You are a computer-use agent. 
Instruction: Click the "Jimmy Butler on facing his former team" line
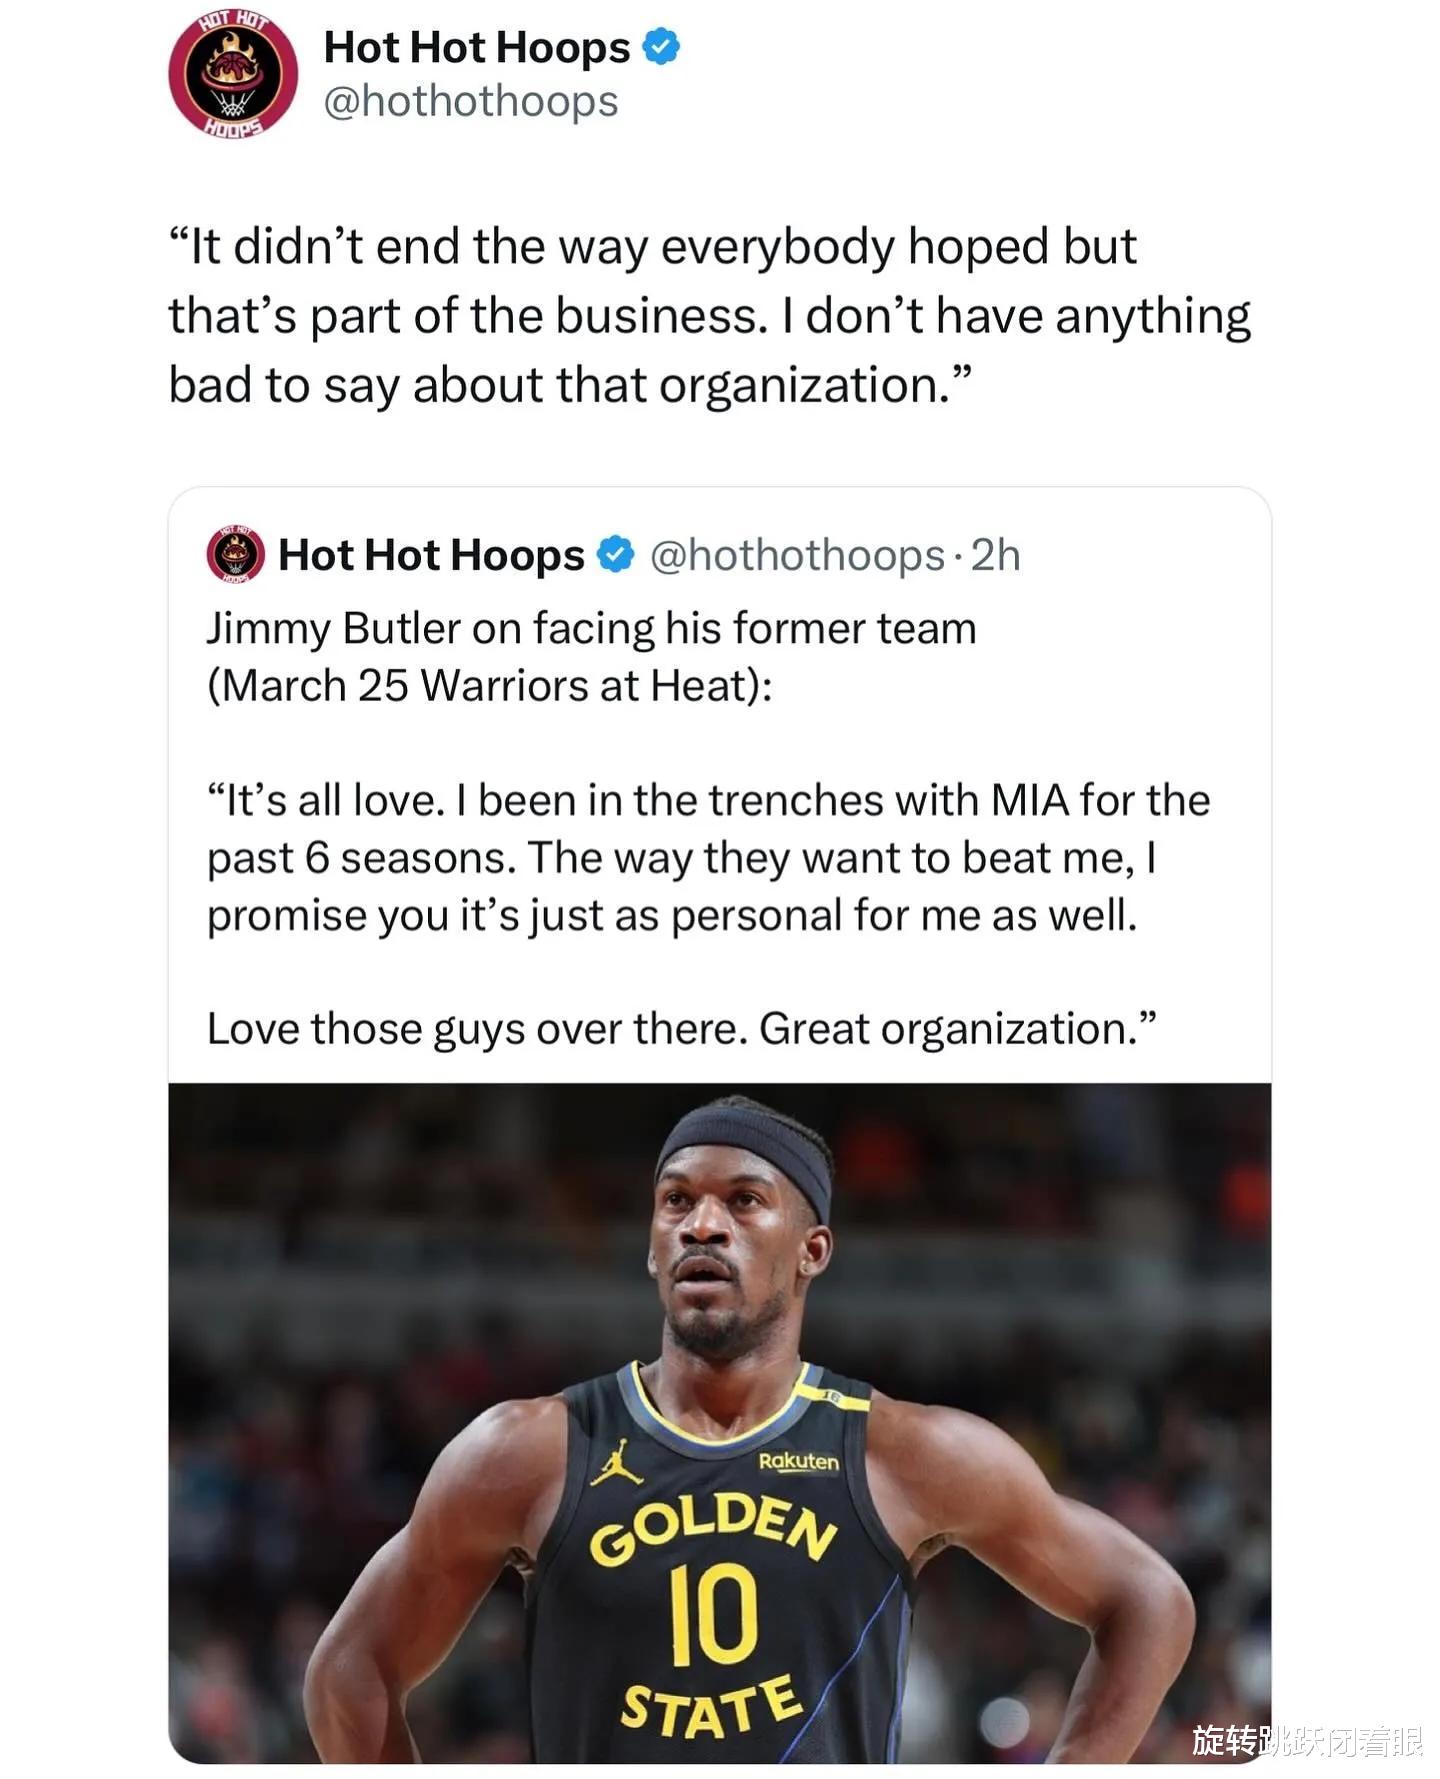[x=591, y=629]
